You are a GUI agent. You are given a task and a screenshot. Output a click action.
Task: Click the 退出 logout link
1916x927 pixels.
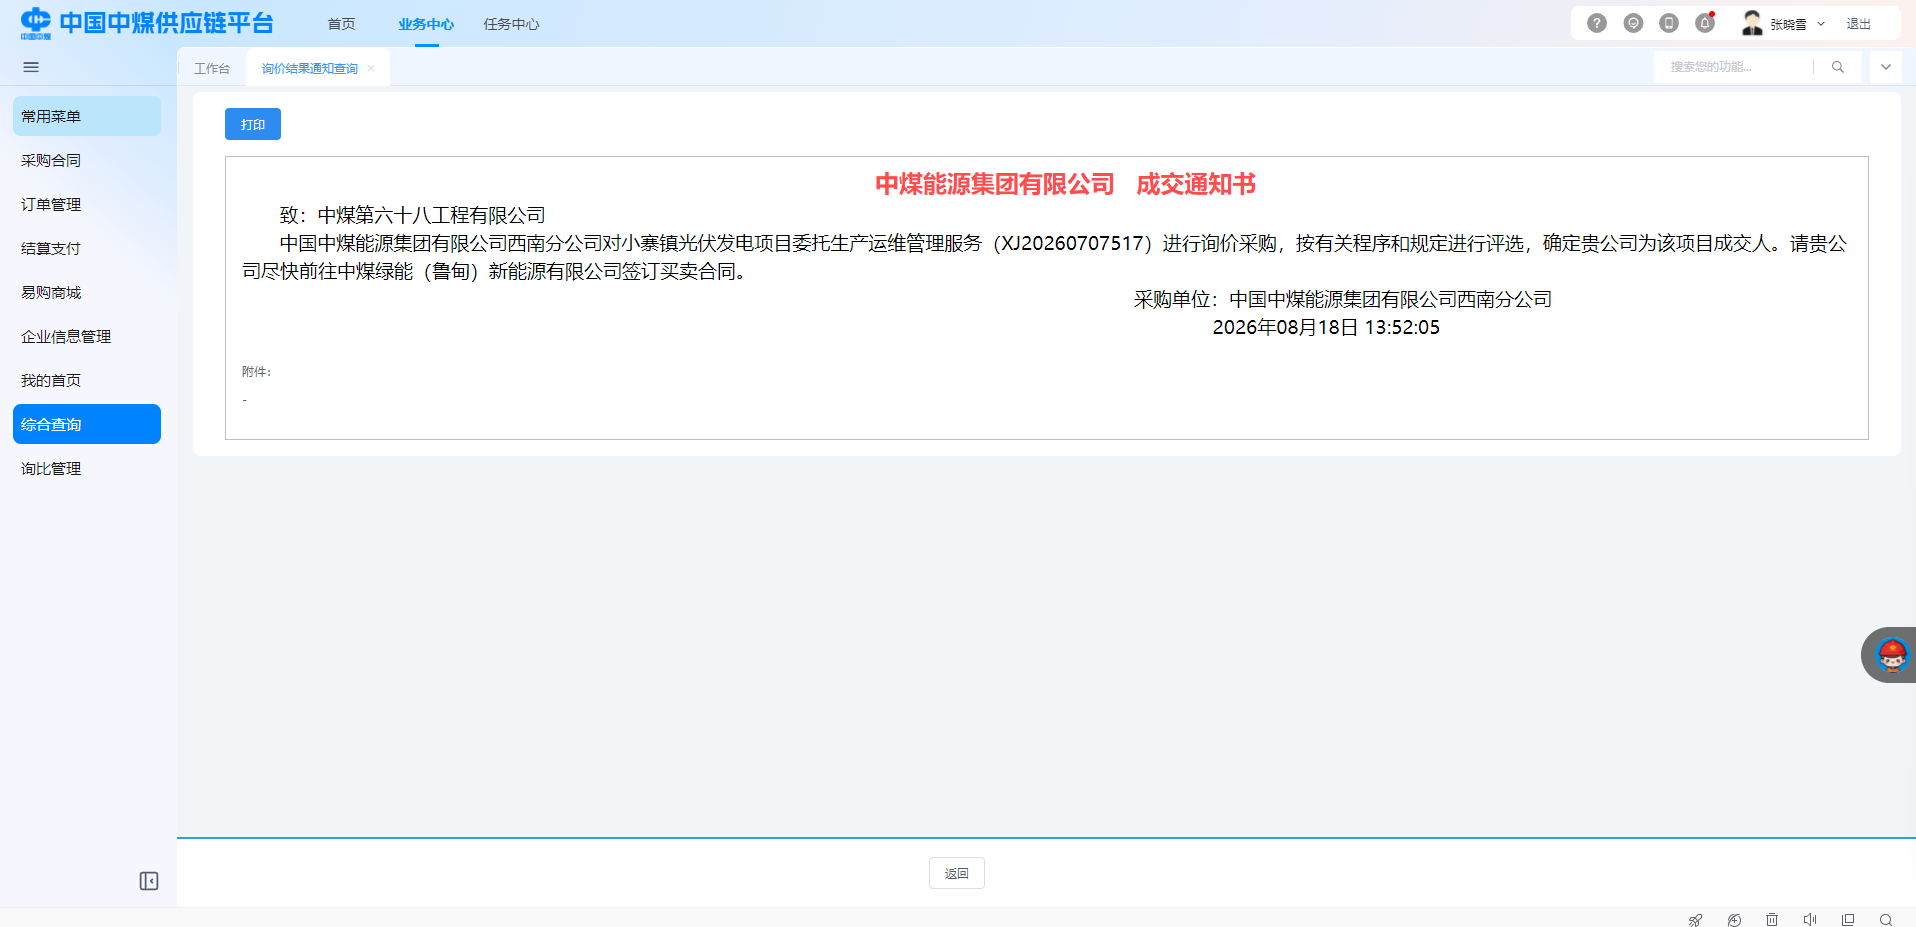[1858, 24]
